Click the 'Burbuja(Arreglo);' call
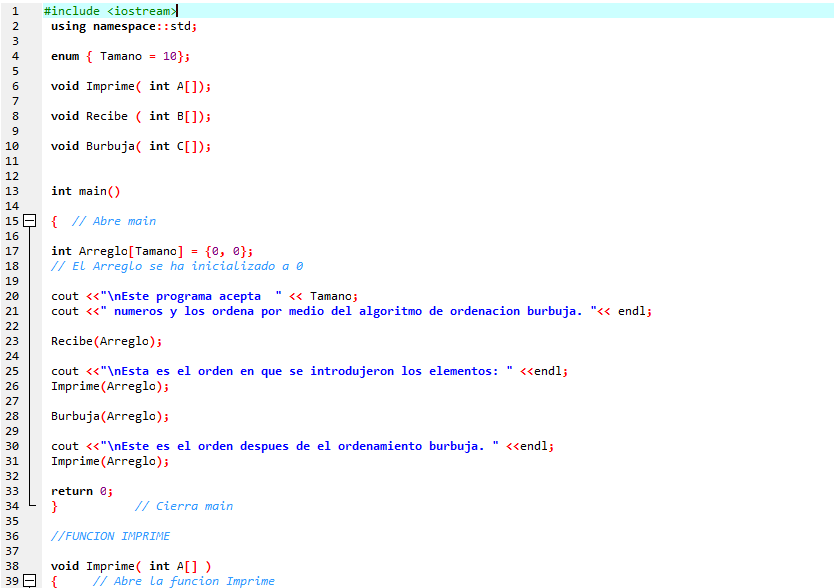This screenshot has width=834, height=588. tap(110, 416)
